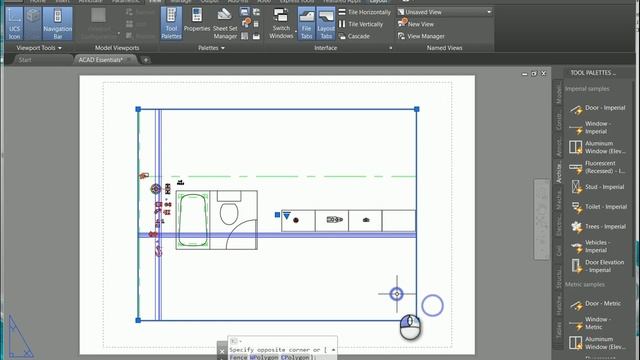Click the viewport's bottom-left corner grip
Image resolution: width=640 pixels, height=360 pixels.
point(138,320)
